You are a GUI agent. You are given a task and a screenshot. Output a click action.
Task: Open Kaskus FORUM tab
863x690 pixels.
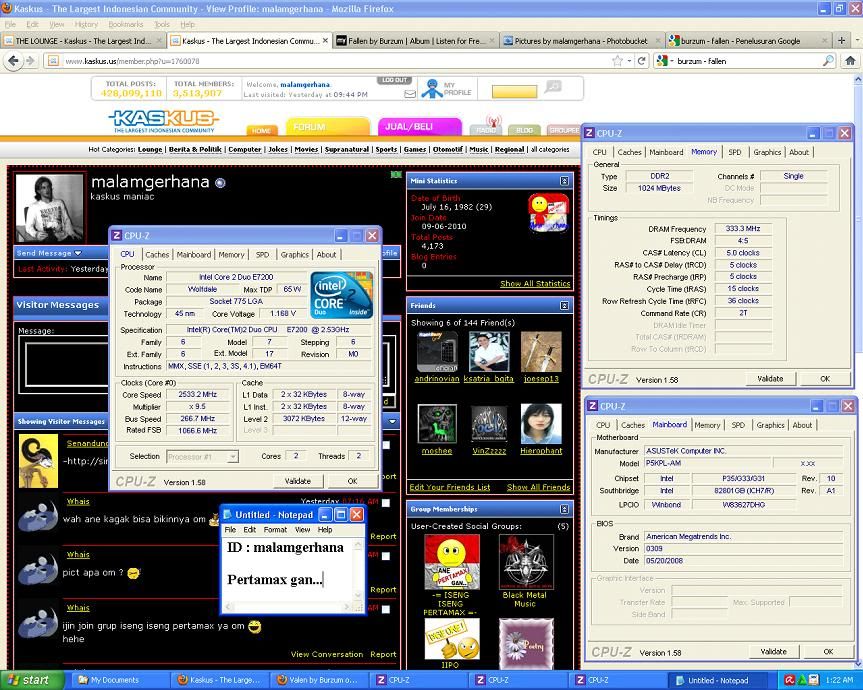click(x=328, y=126)
